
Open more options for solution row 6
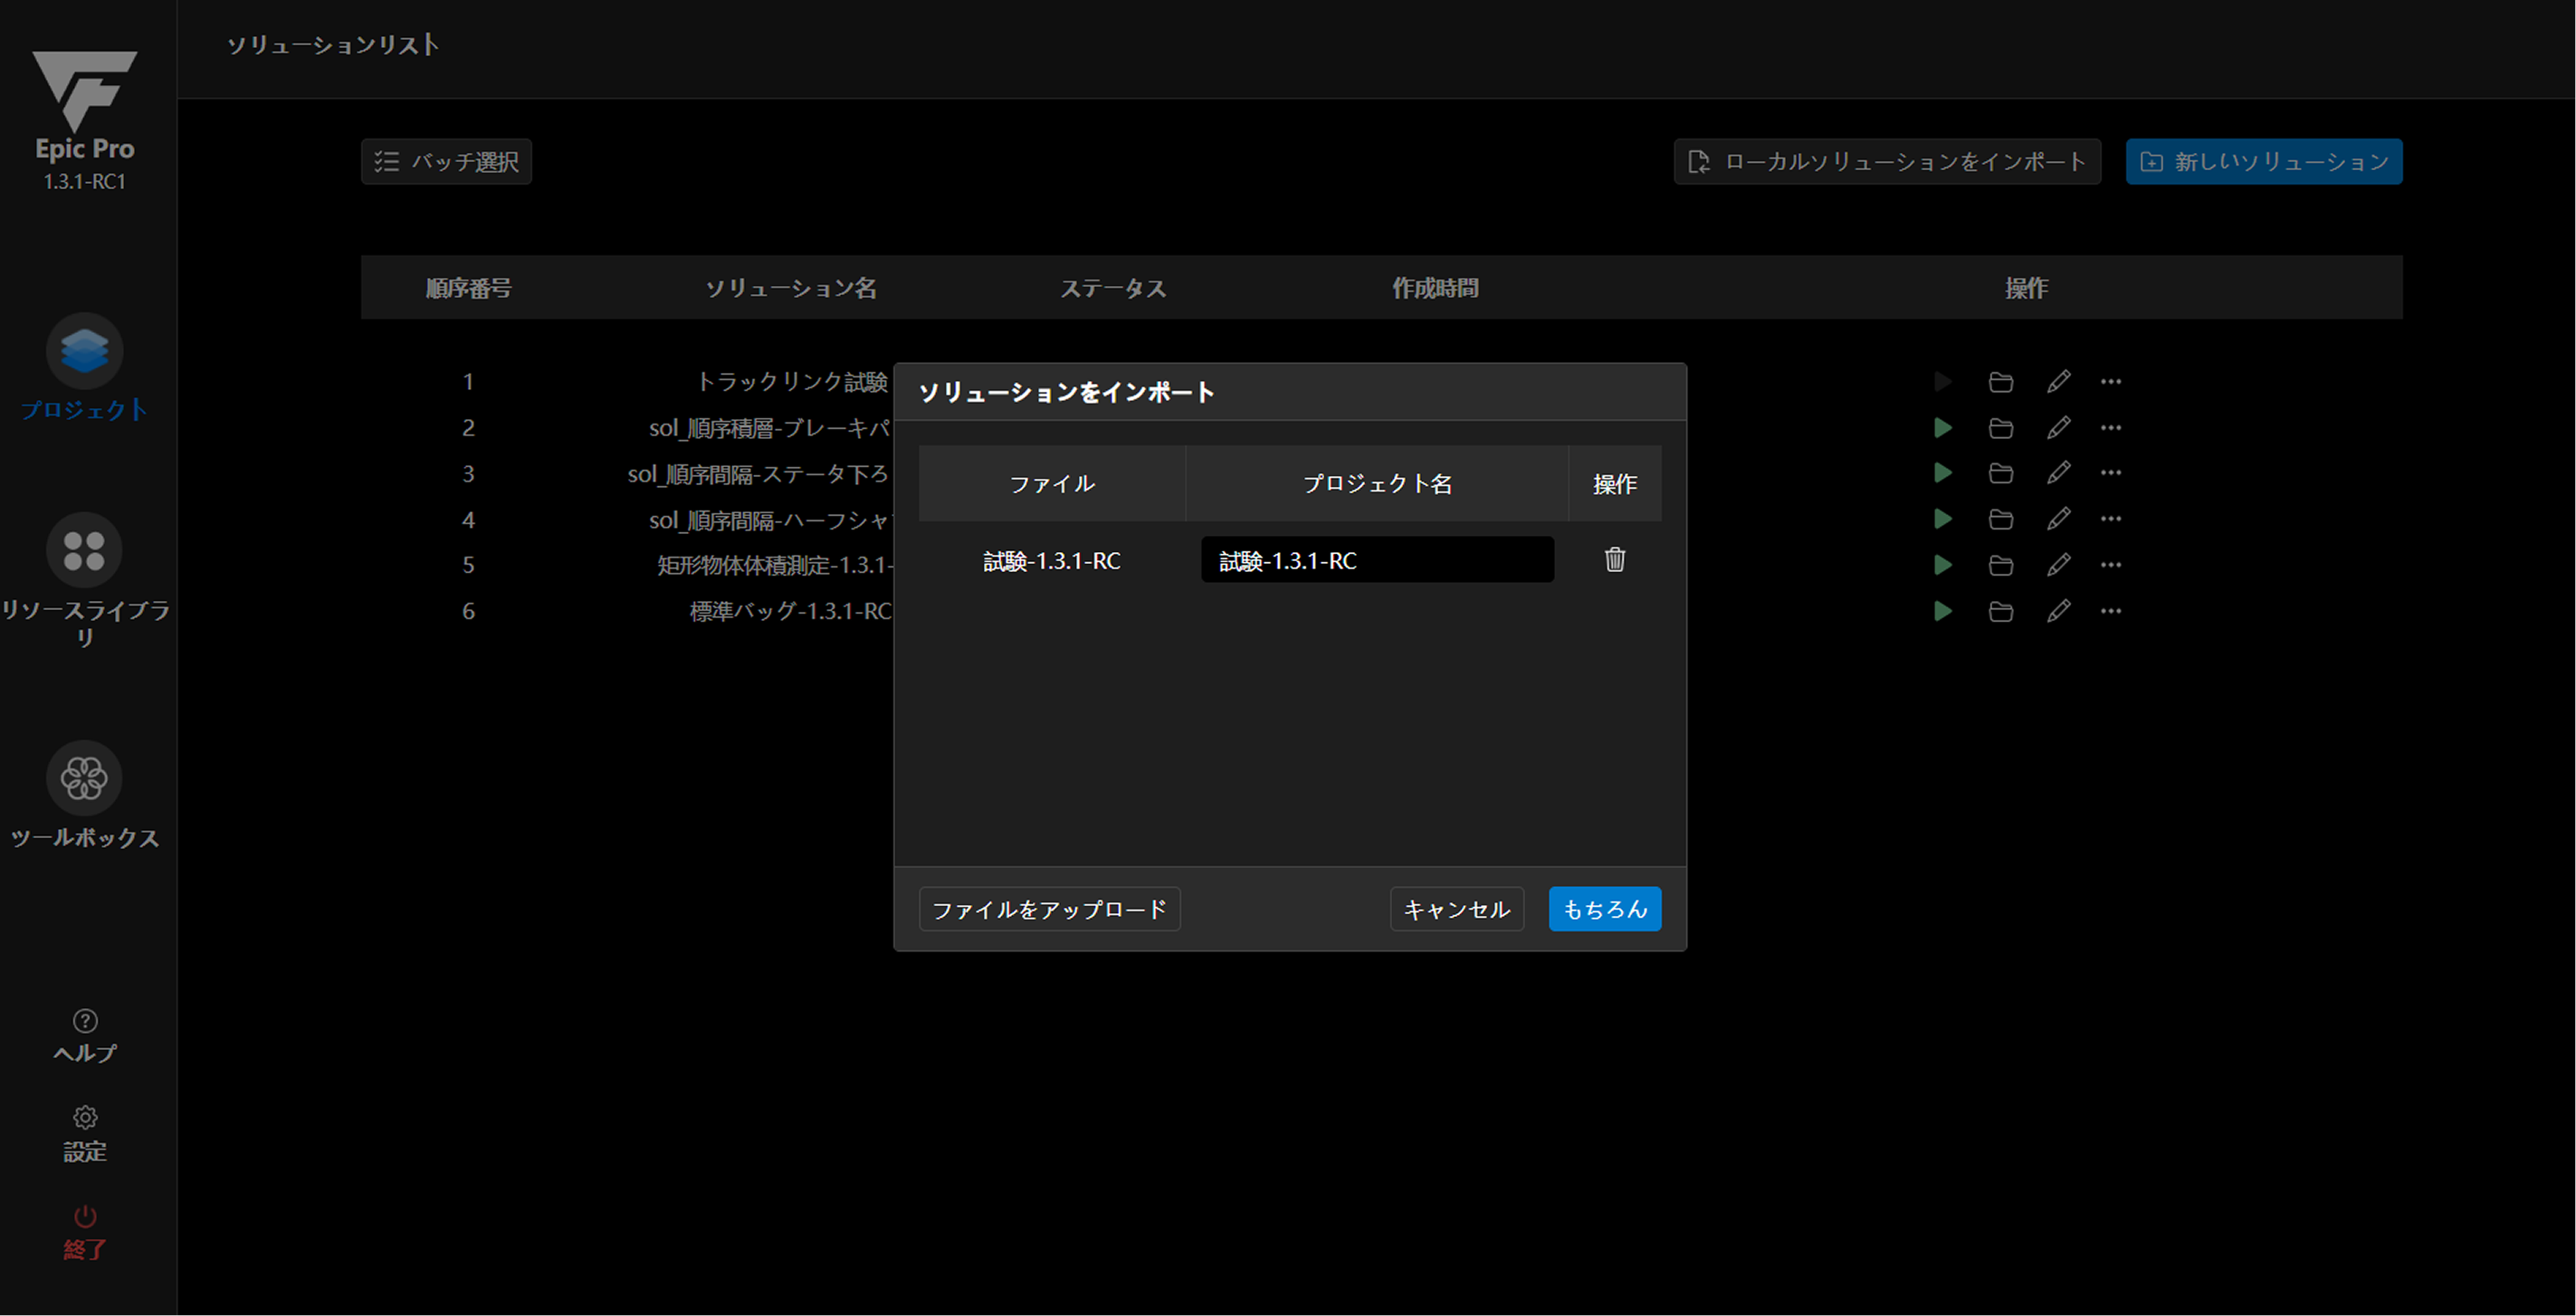(2110, 611)
